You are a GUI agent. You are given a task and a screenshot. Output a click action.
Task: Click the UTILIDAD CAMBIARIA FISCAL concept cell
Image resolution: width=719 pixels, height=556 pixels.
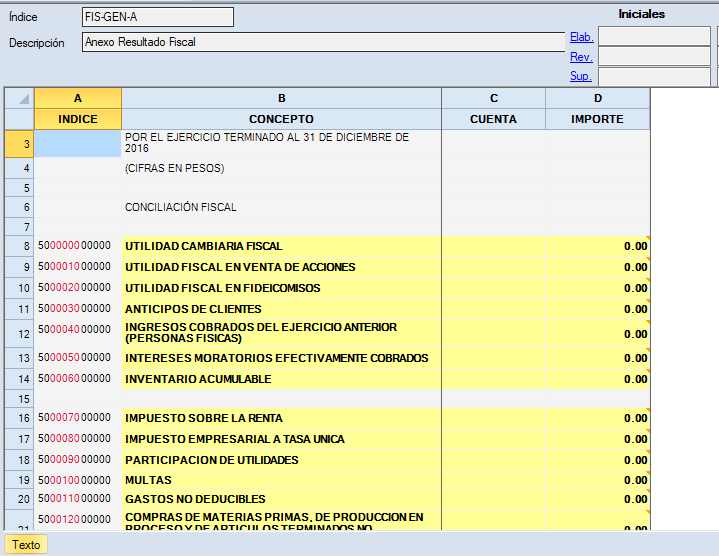[x=281, y=246]
